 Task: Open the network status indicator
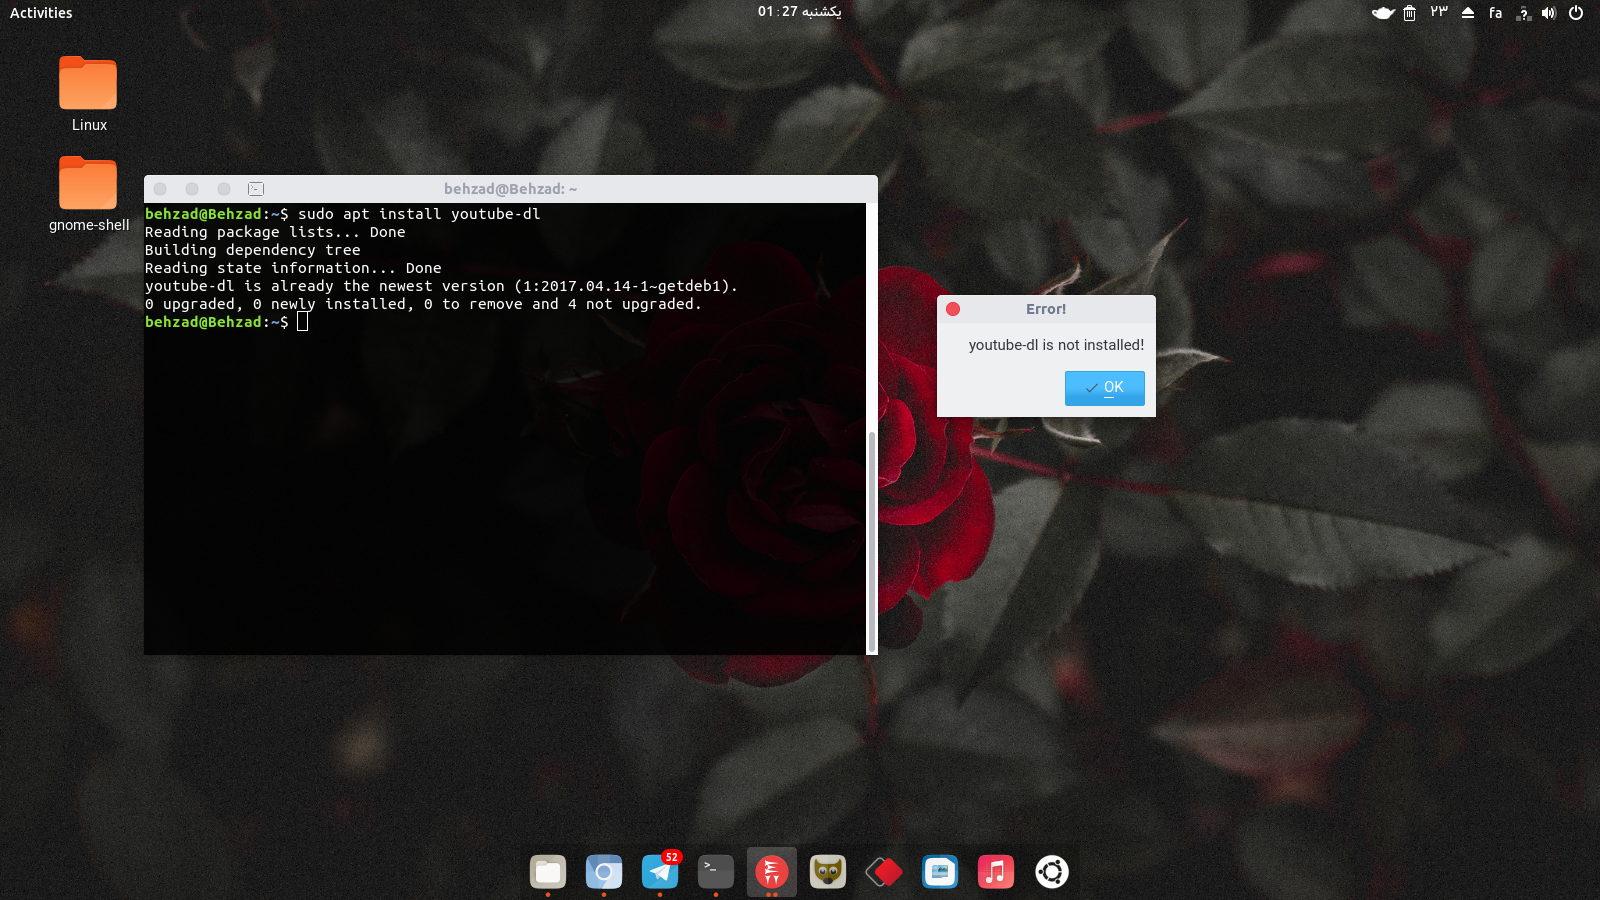coord(1523,13)
